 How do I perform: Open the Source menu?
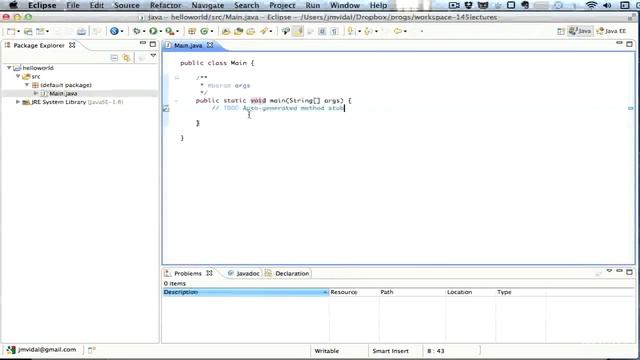[127, 5]
